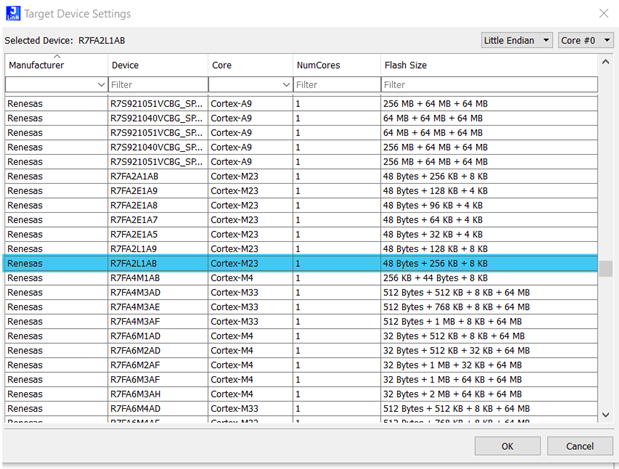Click the OK button
The image size is (619, 469).
[507, 446]
